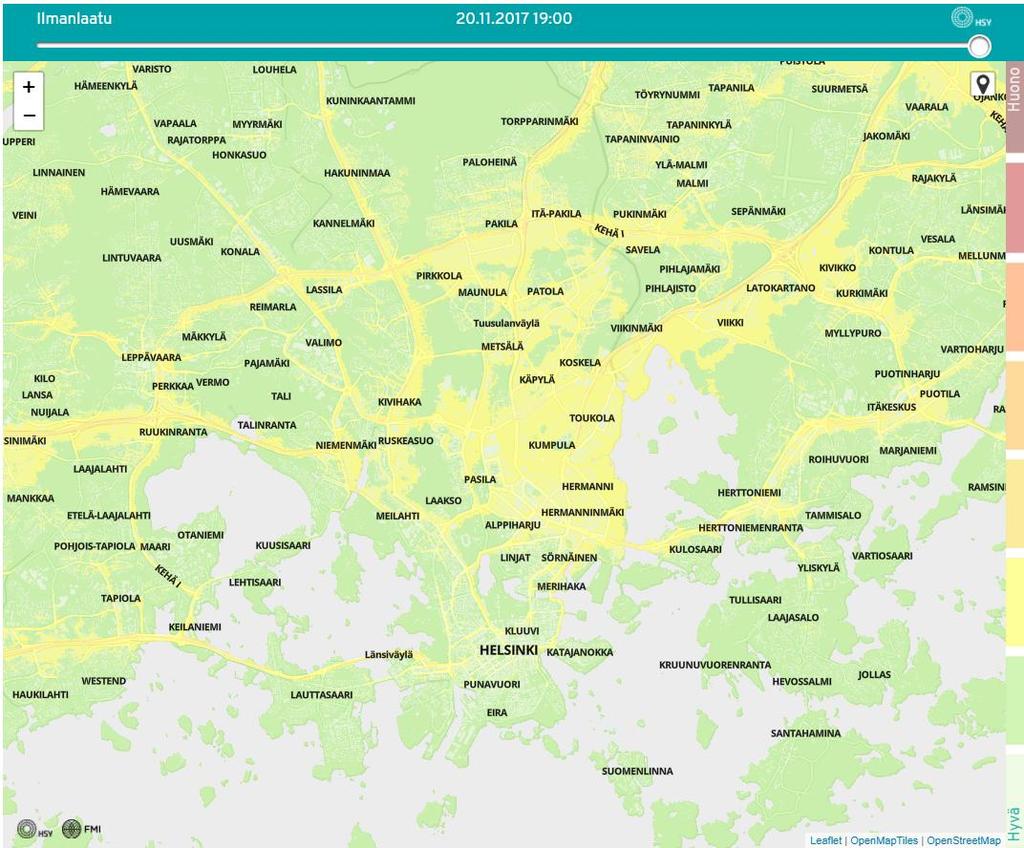1024x848 pixels.
Task: Open the OpenStreetMap link
Action: tap(963, 840)
